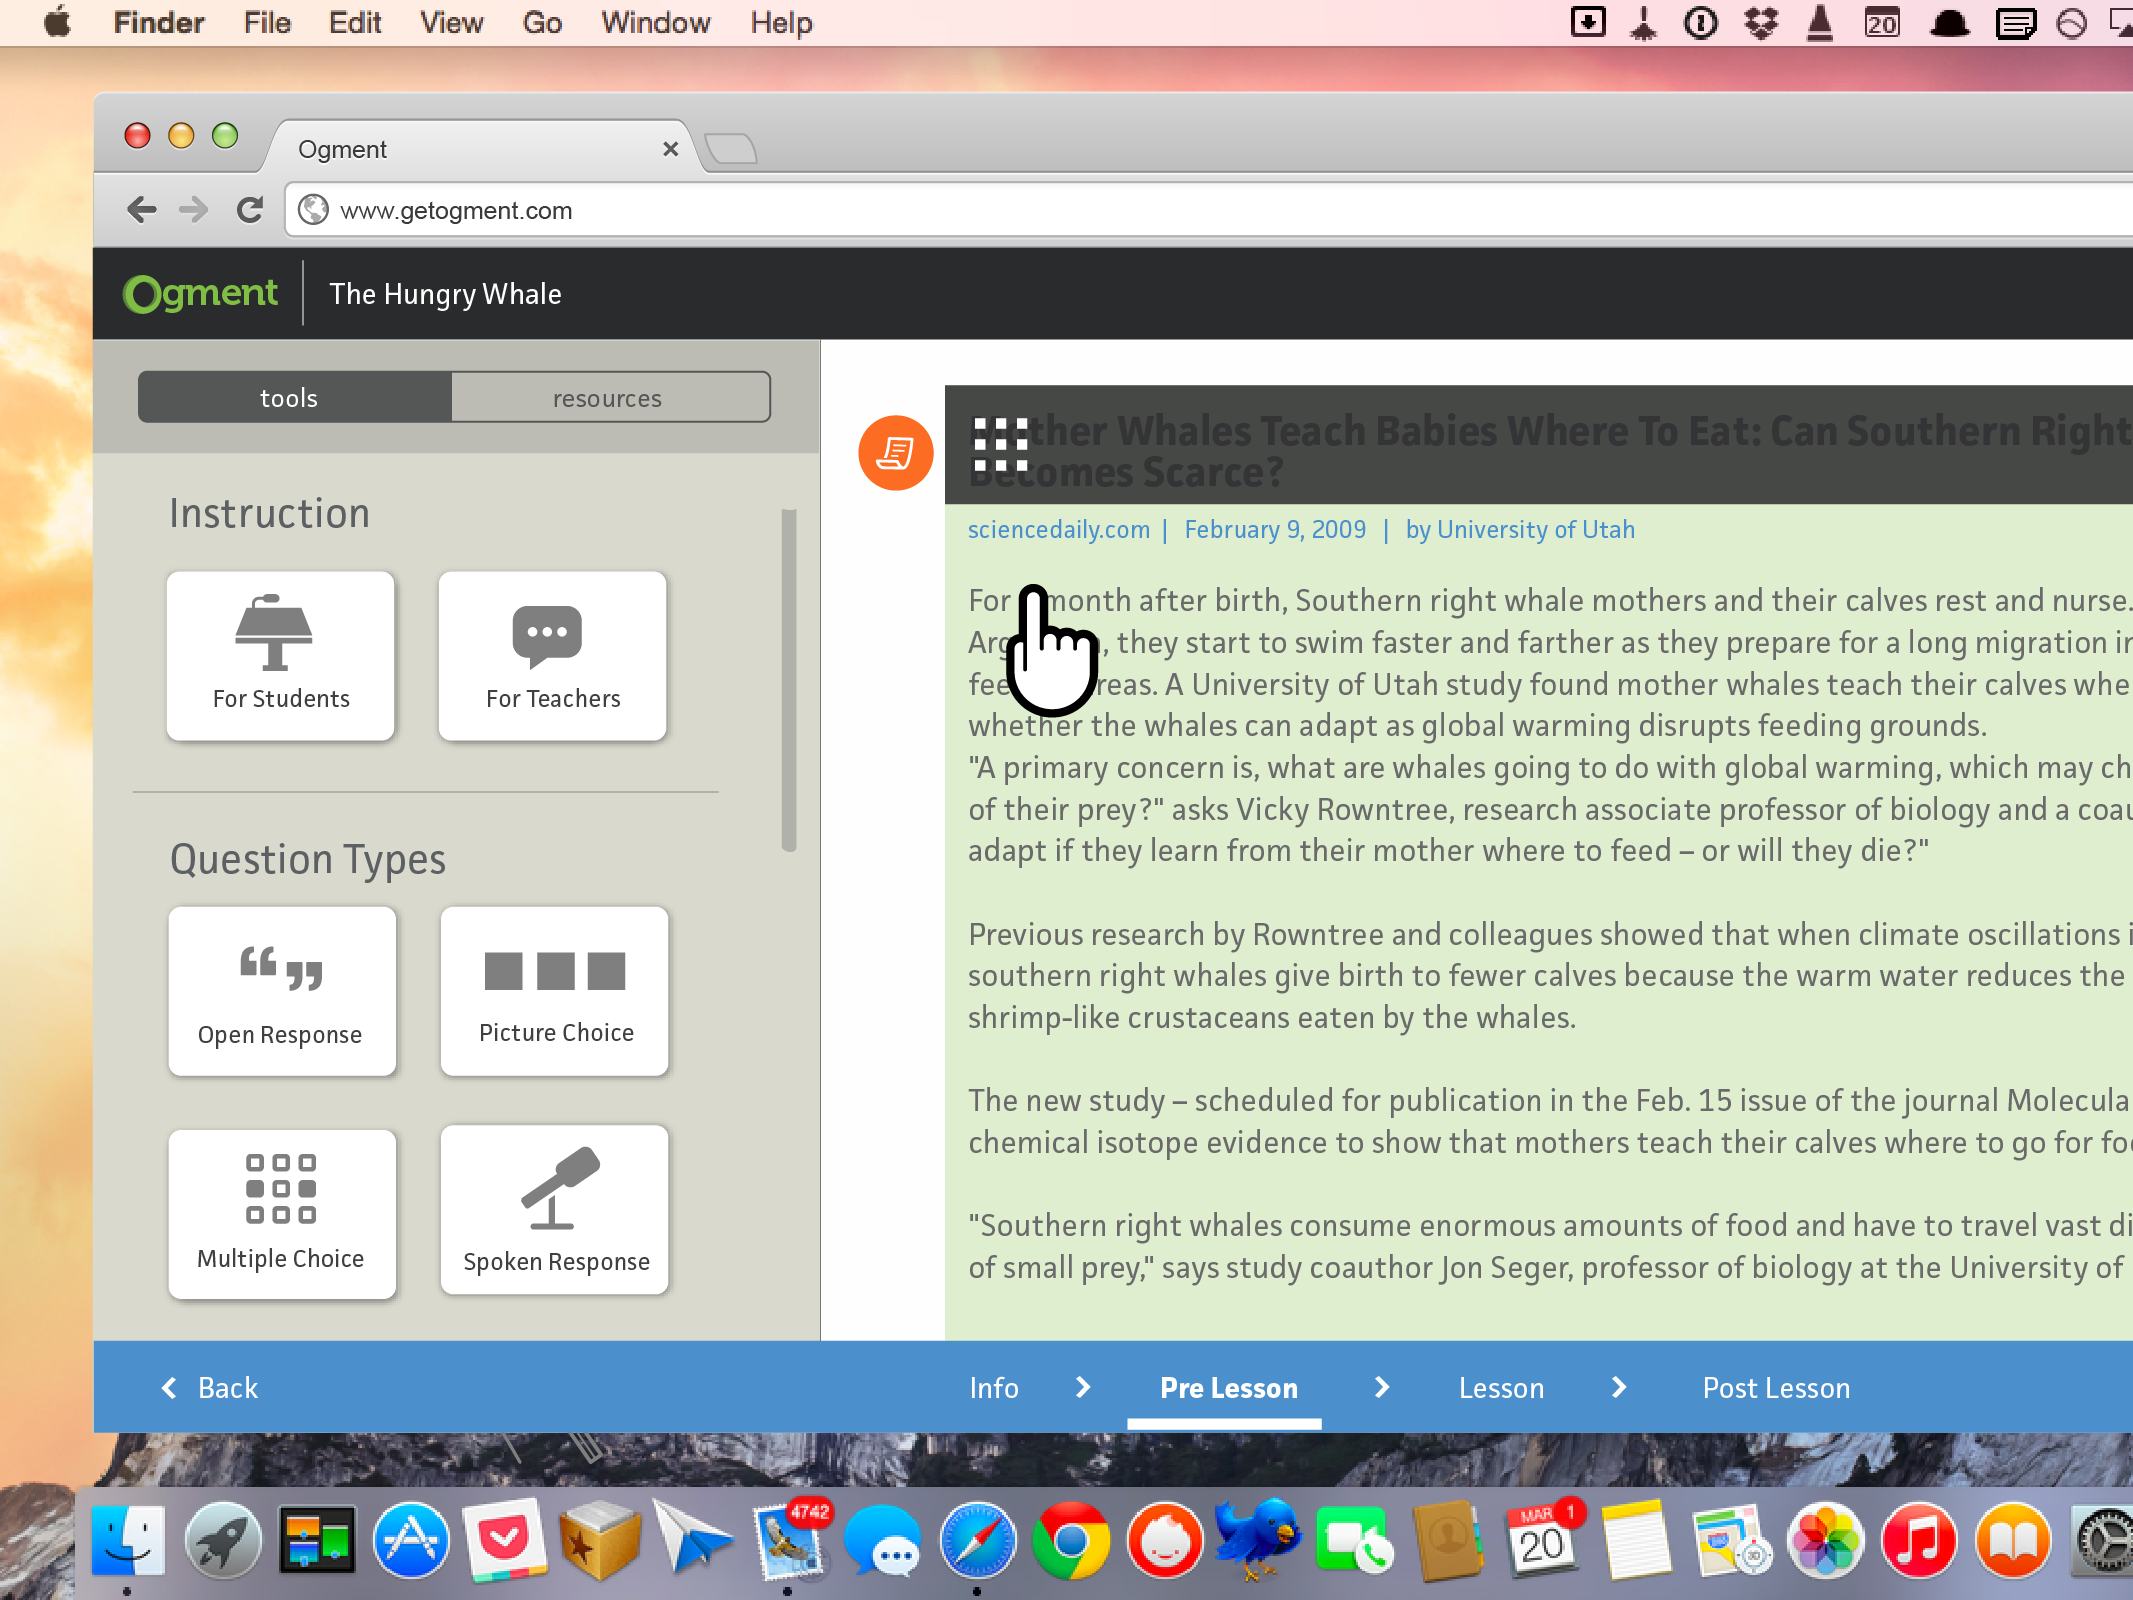
Task: Go to the Lesson step
Action: coord(1501,1388)
